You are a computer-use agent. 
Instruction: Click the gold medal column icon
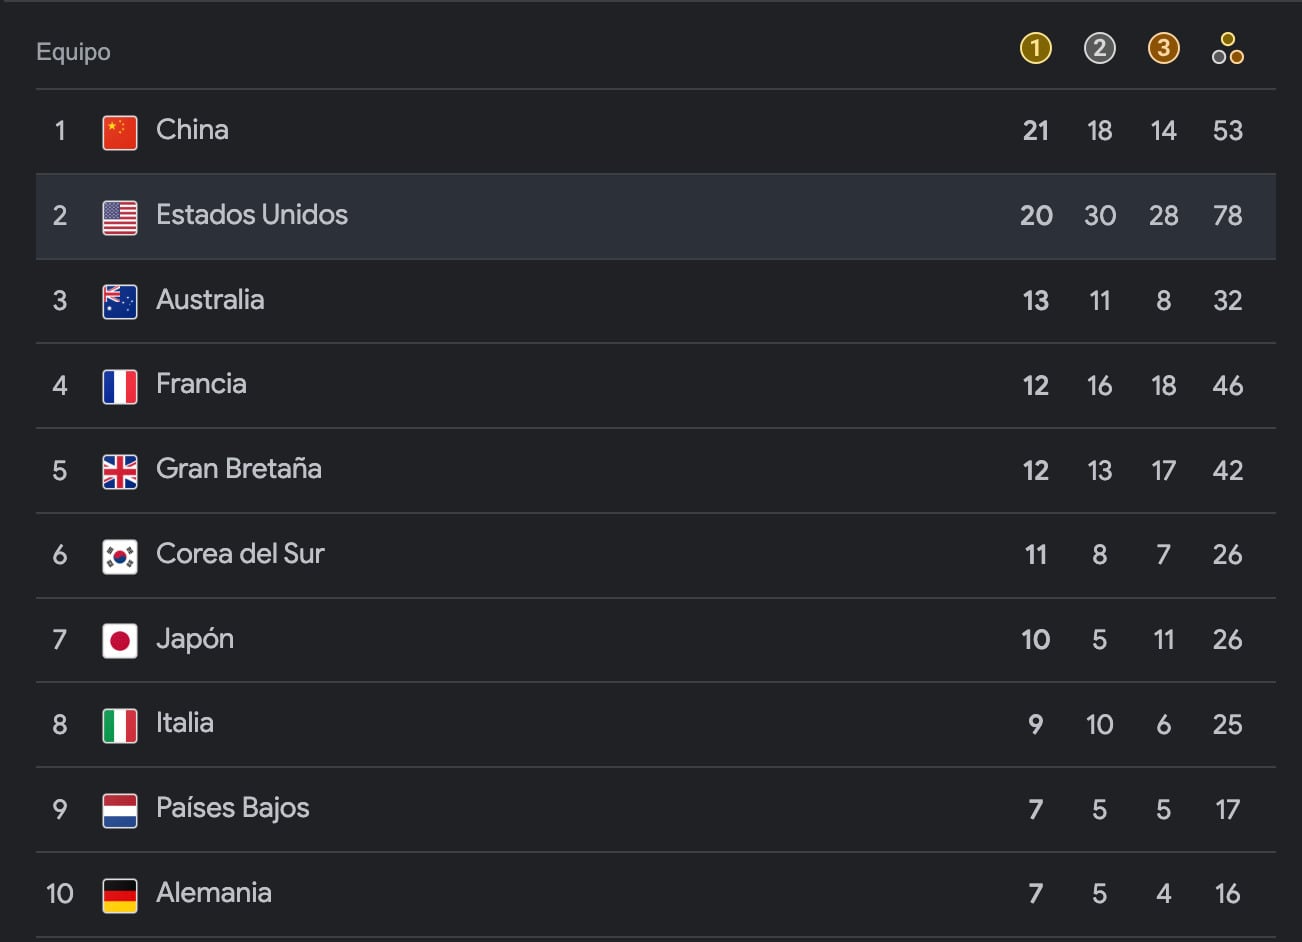(x=1035, y=48)
